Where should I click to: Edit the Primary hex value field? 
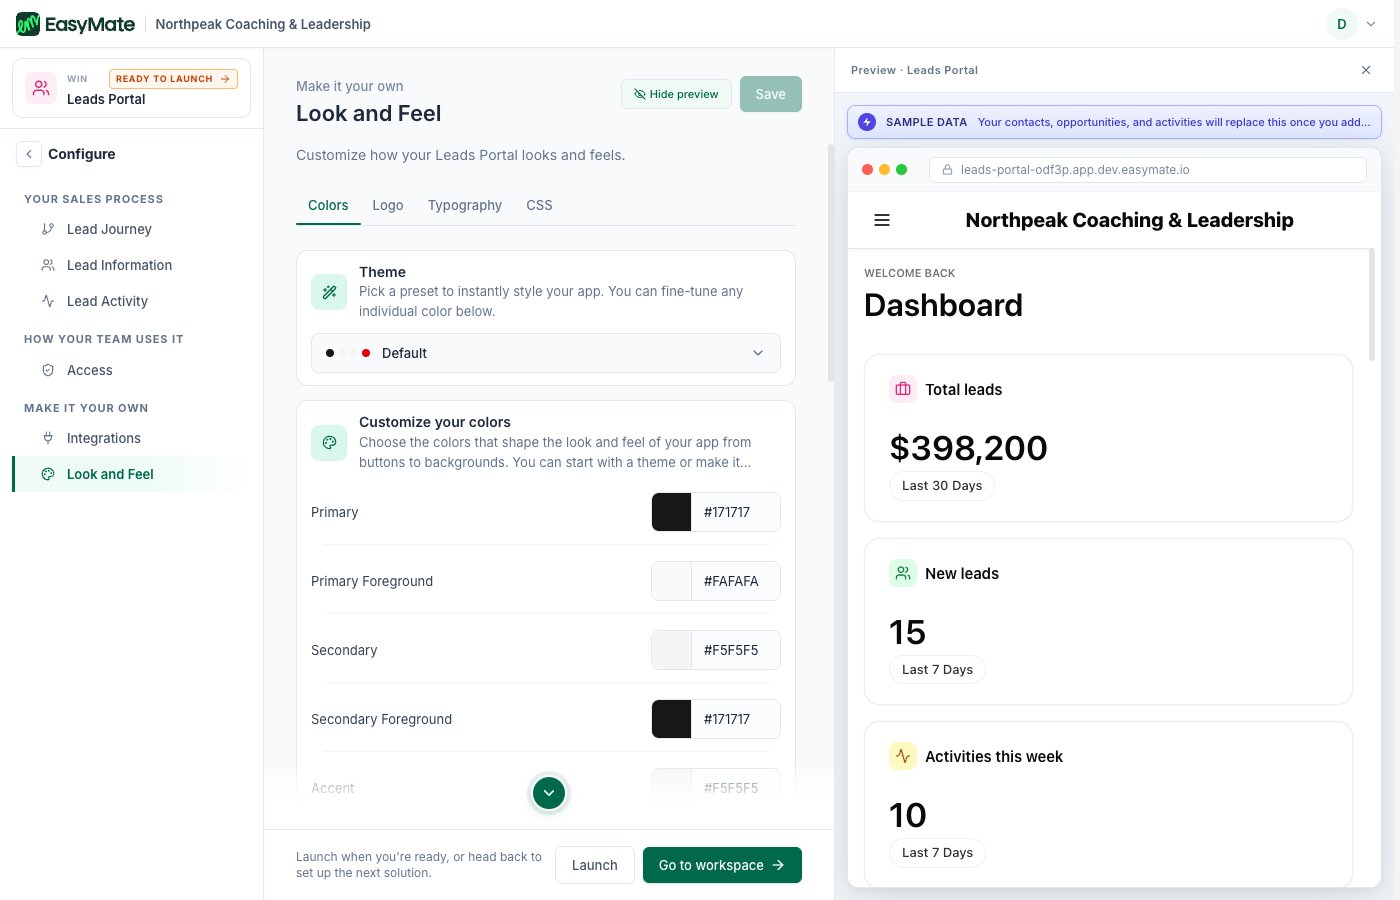click(736, 512)
